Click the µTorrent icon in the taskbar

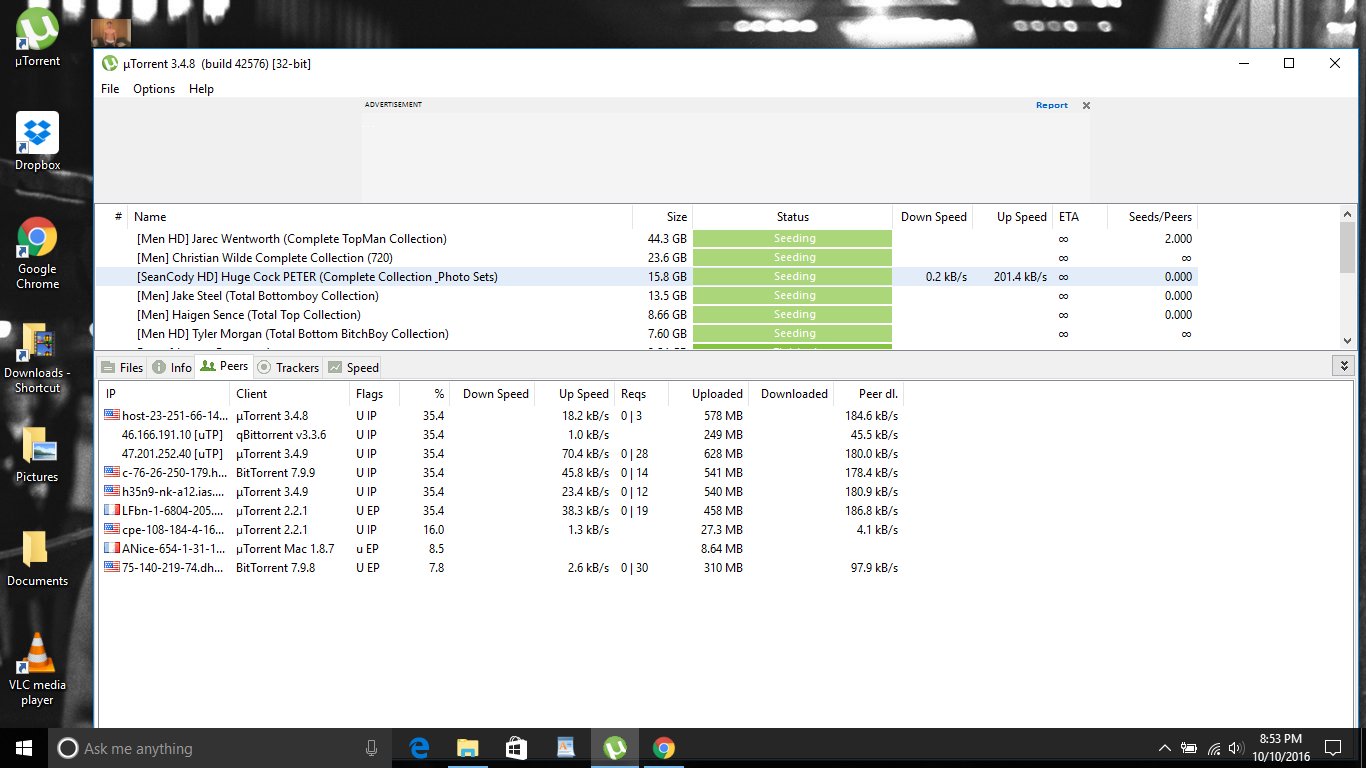(x=615, y=748)
